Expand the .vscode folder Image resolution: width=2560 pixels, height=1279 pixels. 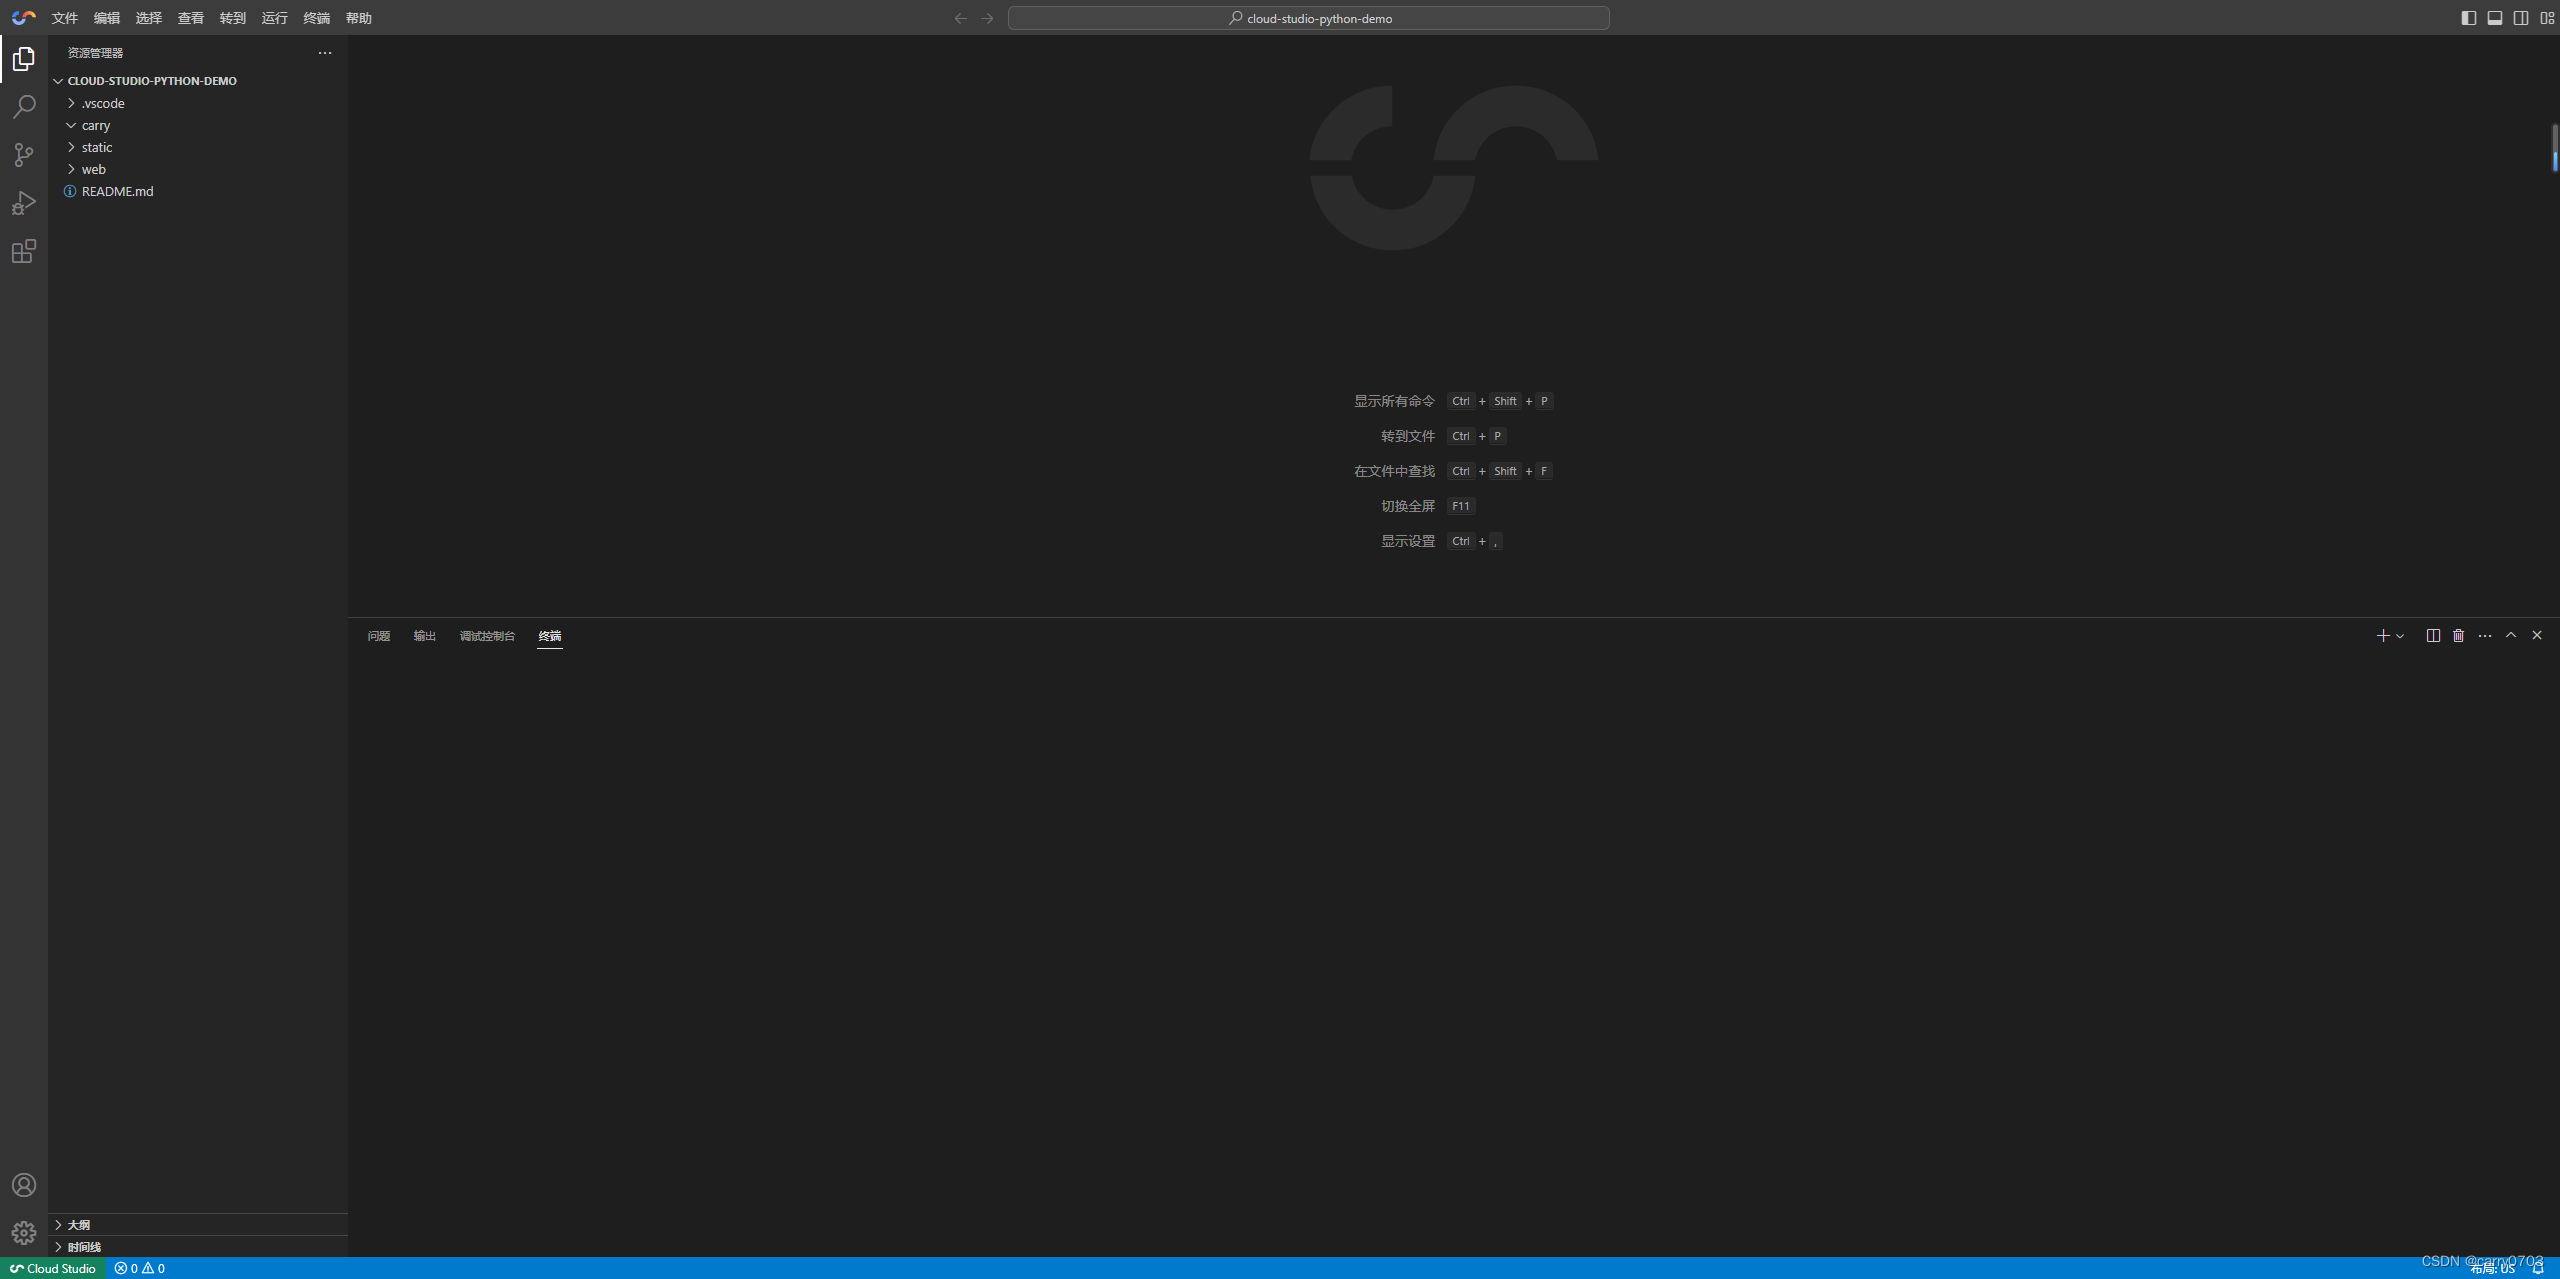tap(103, 103)
